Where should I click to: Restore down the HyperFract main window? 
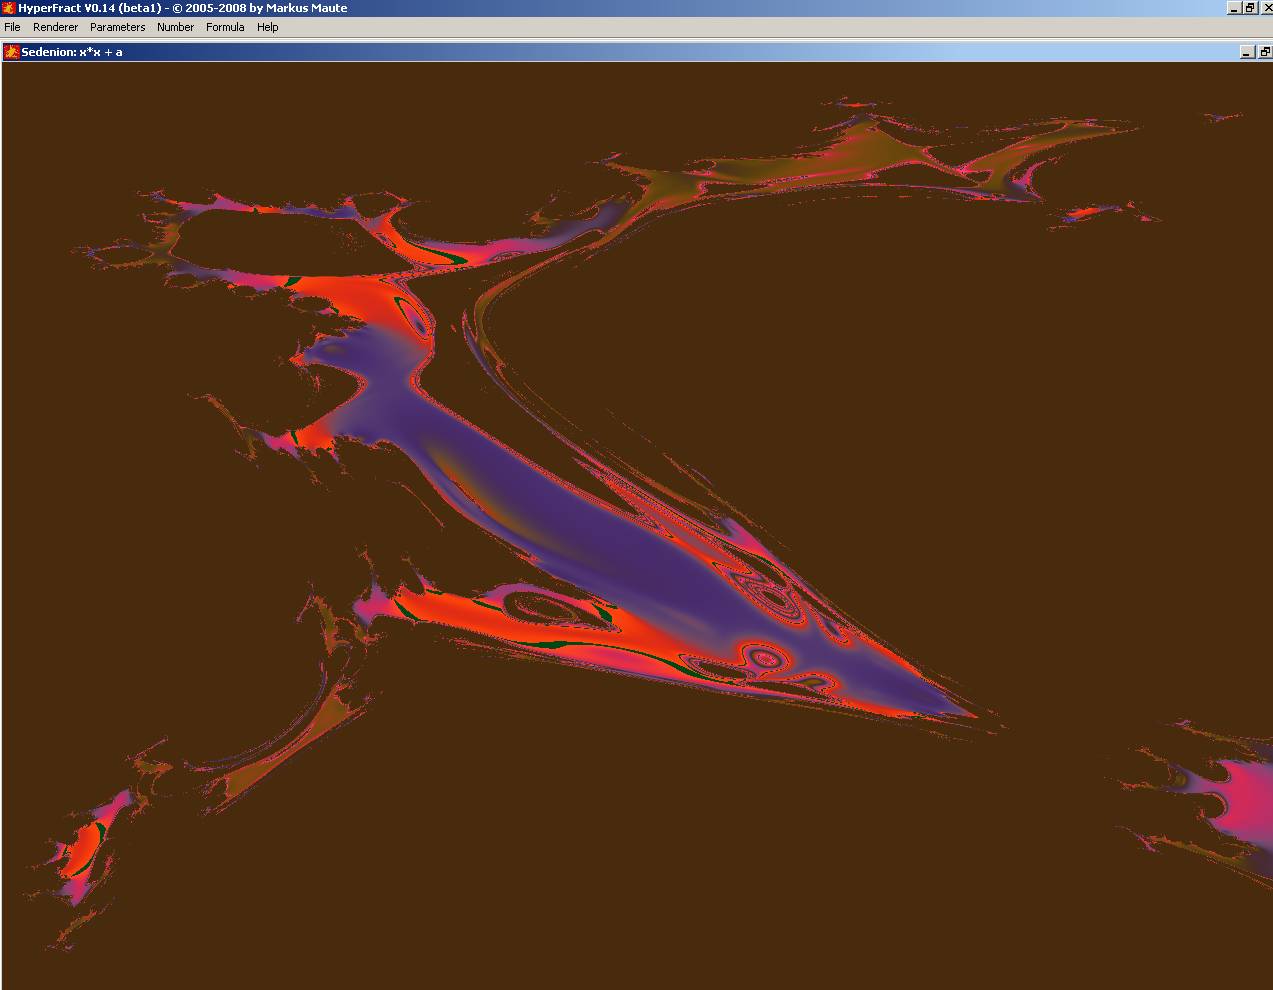(1249, 8)
